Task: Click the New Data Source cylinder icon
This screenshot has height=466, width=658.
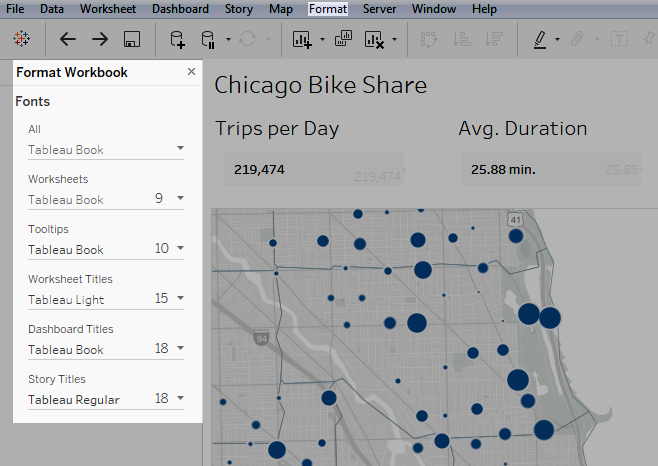Action: (x=177, y=39)
